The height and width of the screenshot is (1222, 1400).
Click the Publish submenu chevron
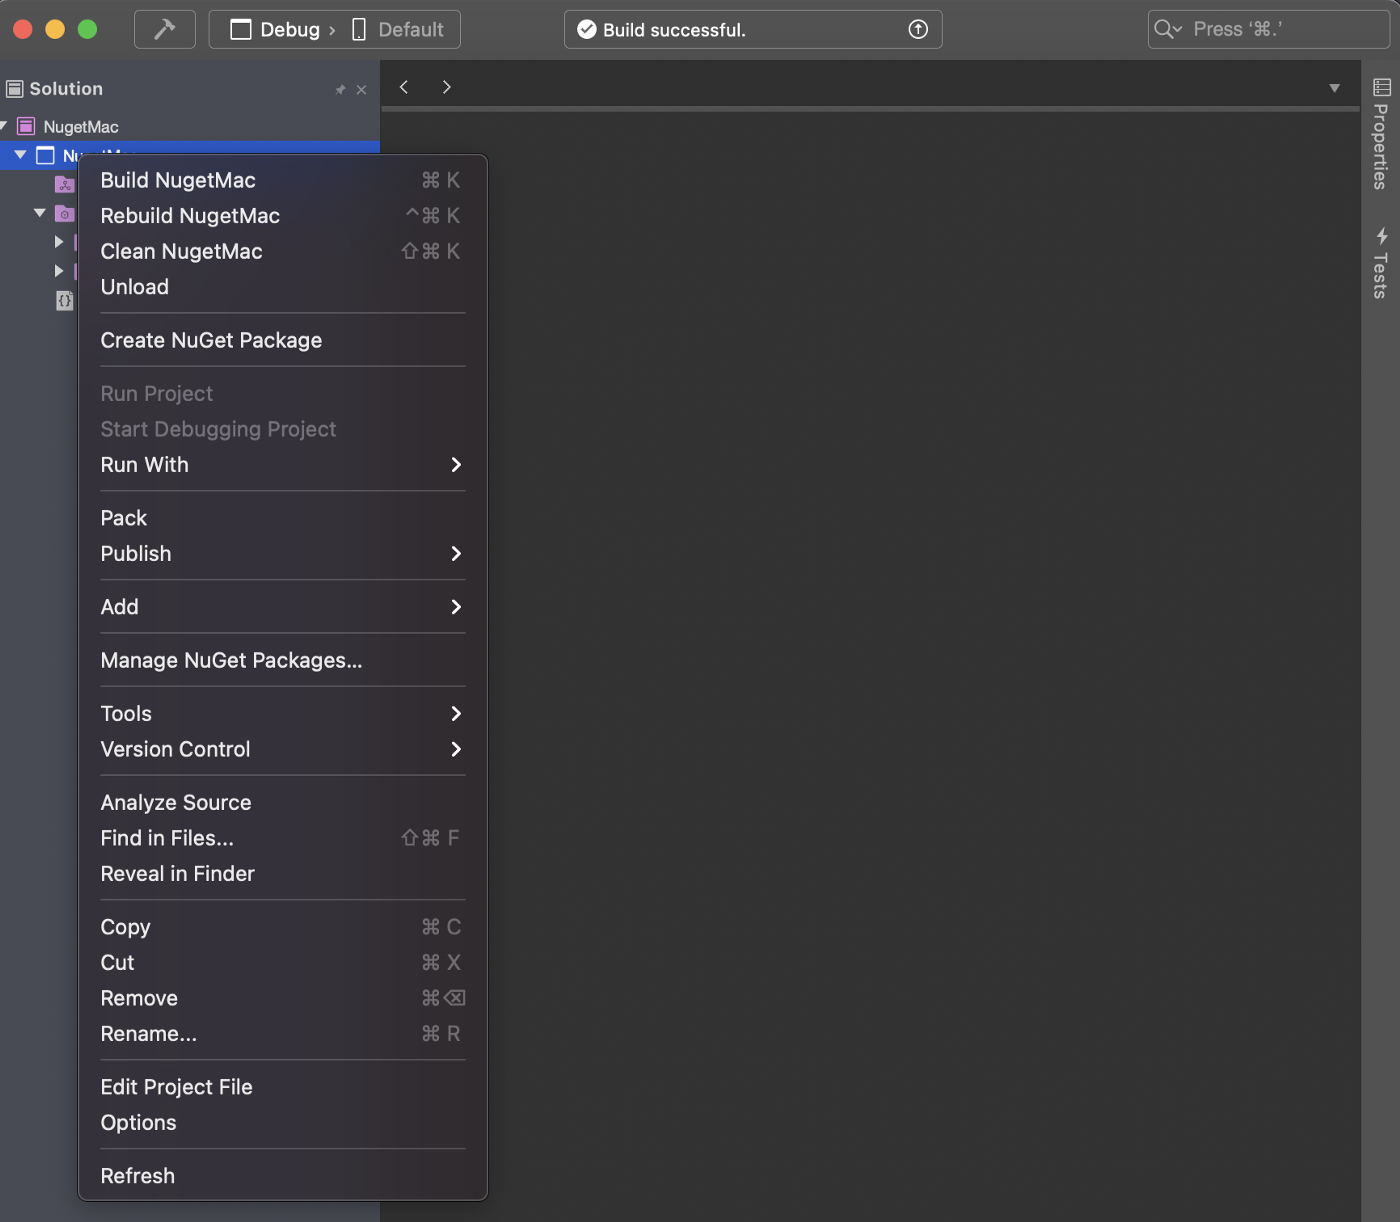tap(456, 554)
